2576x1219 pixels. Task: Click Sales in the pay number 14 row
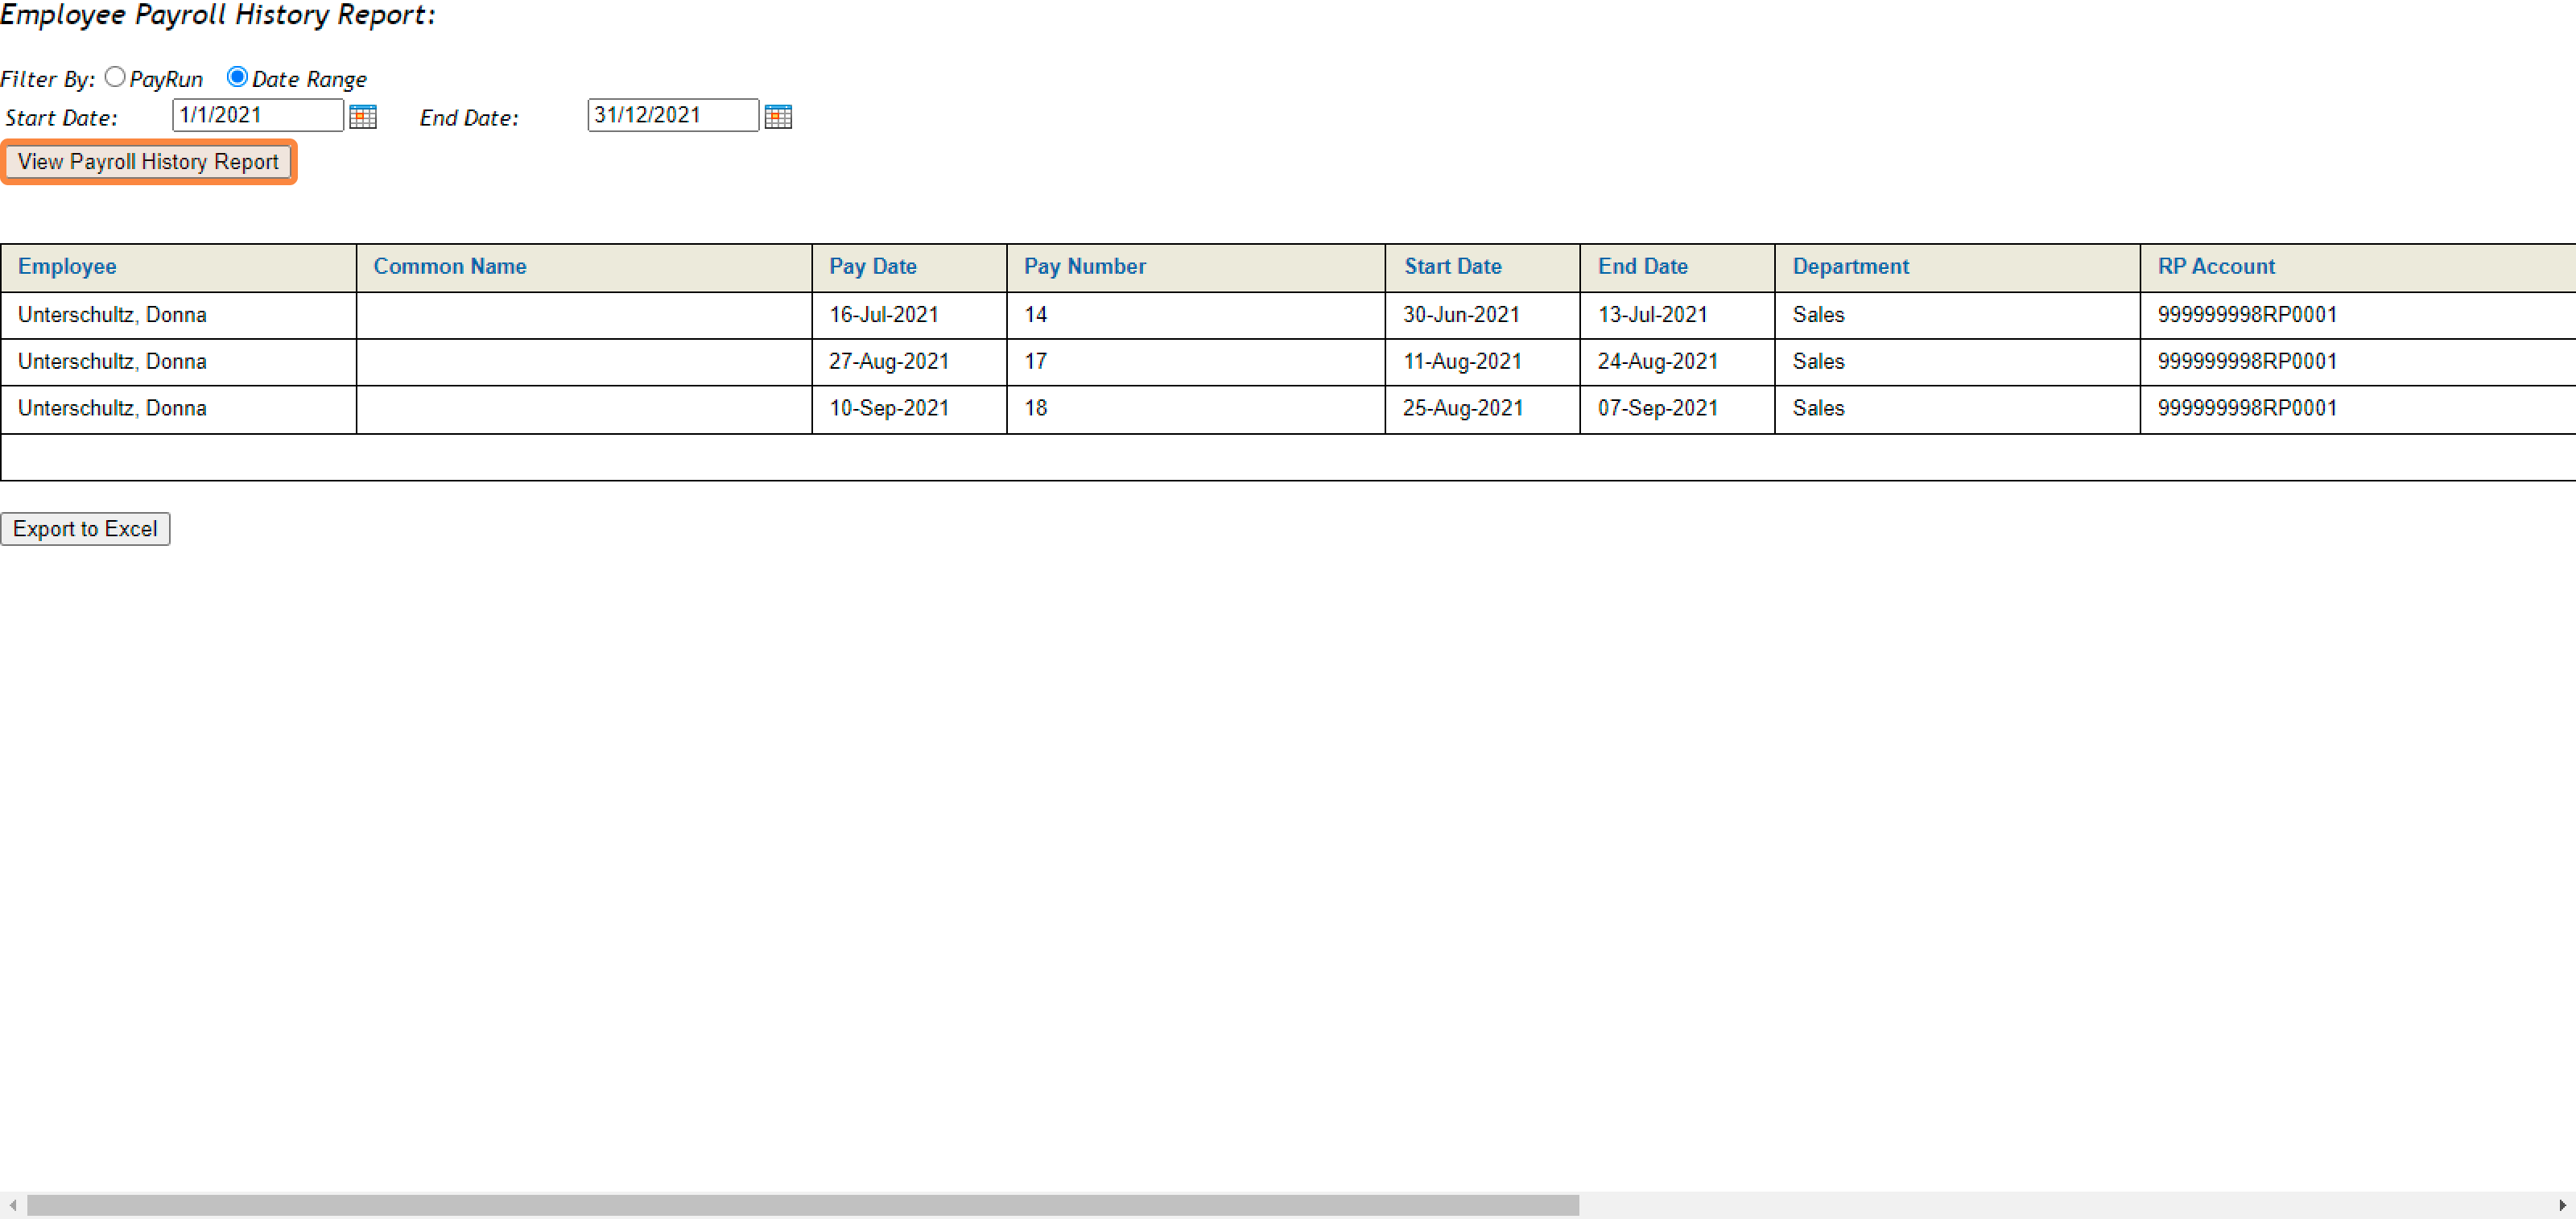tap(1818, 315)
